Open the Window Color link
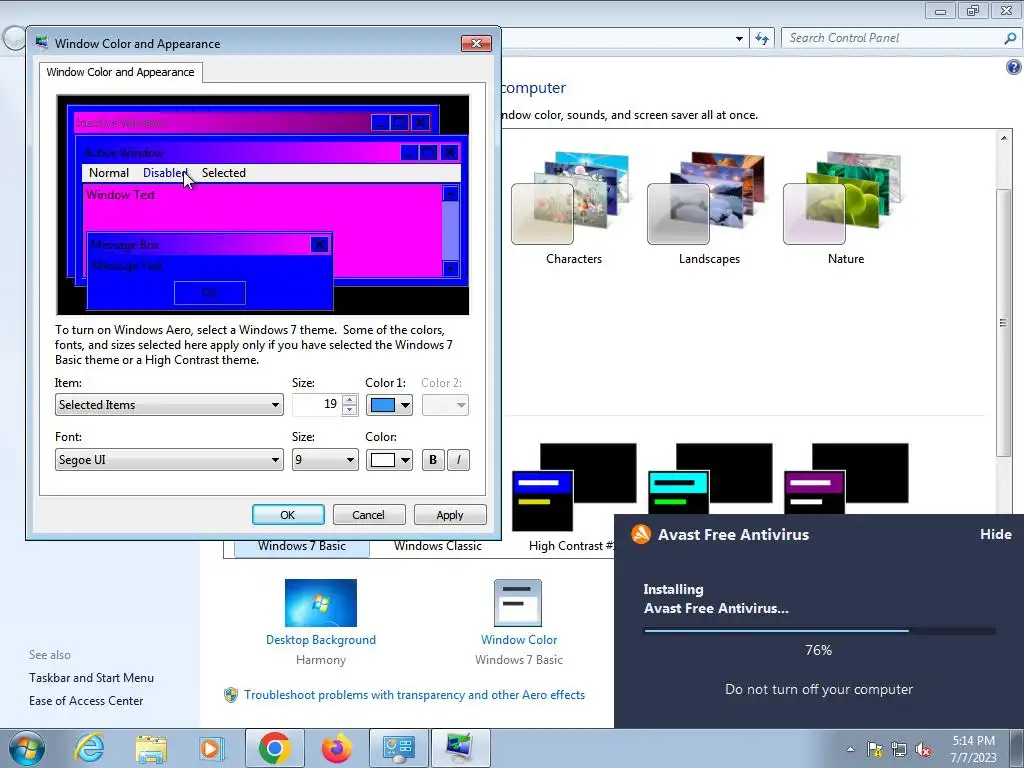This screenshot has height=768, width=1024. [519, 640]
